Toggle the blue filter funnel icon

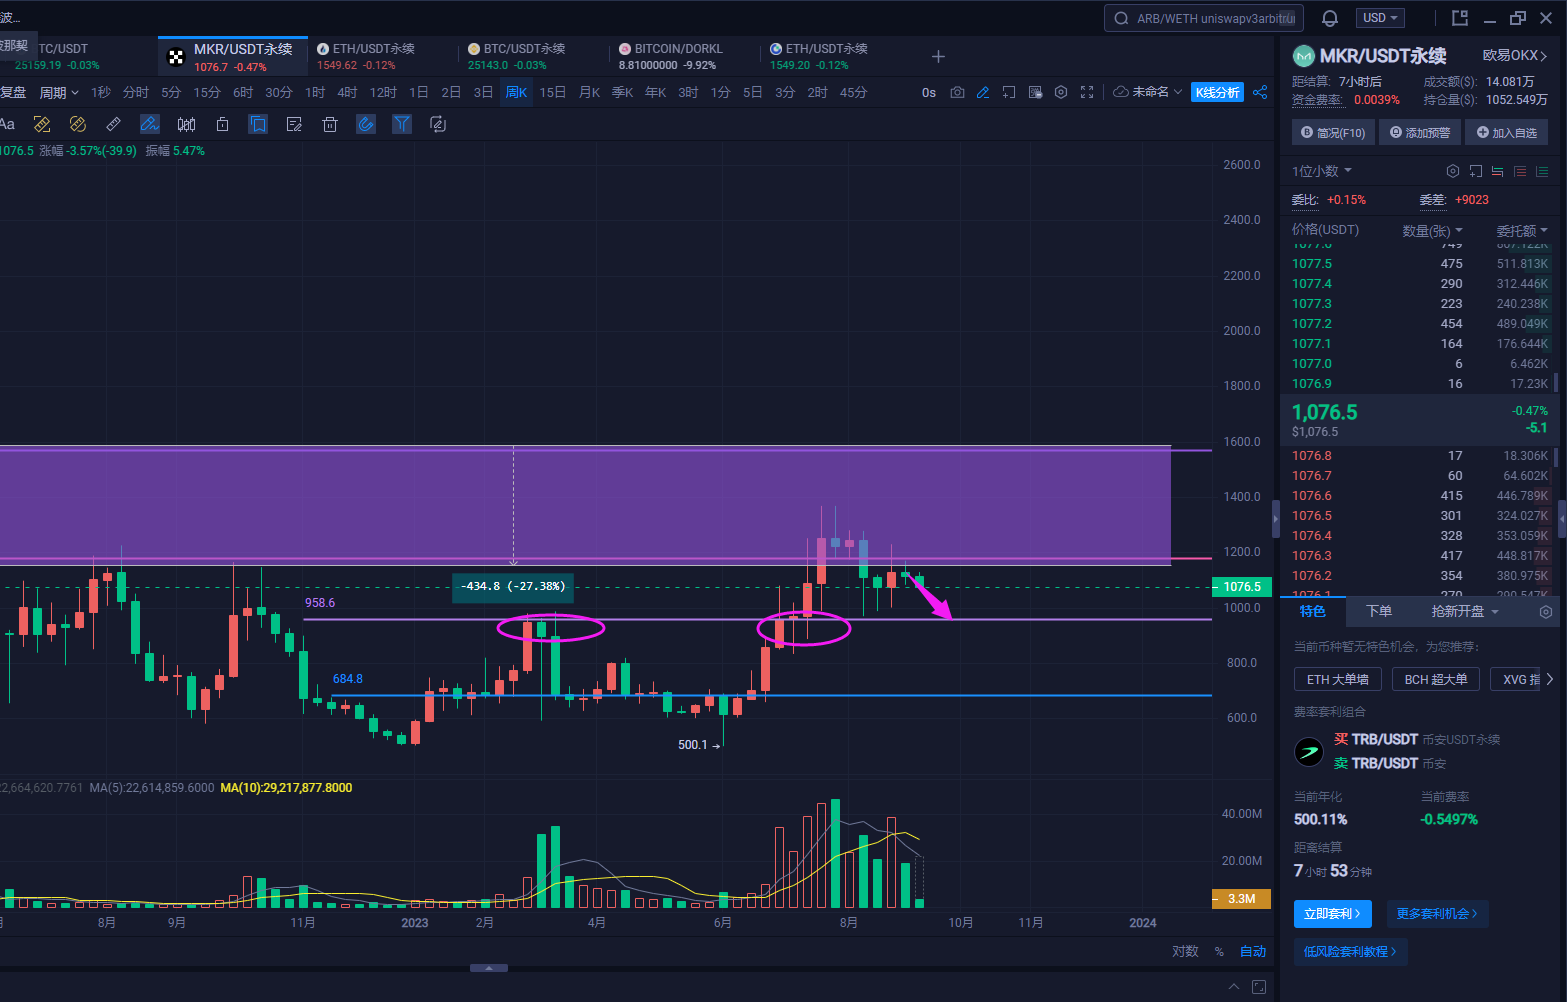point(402,124)
